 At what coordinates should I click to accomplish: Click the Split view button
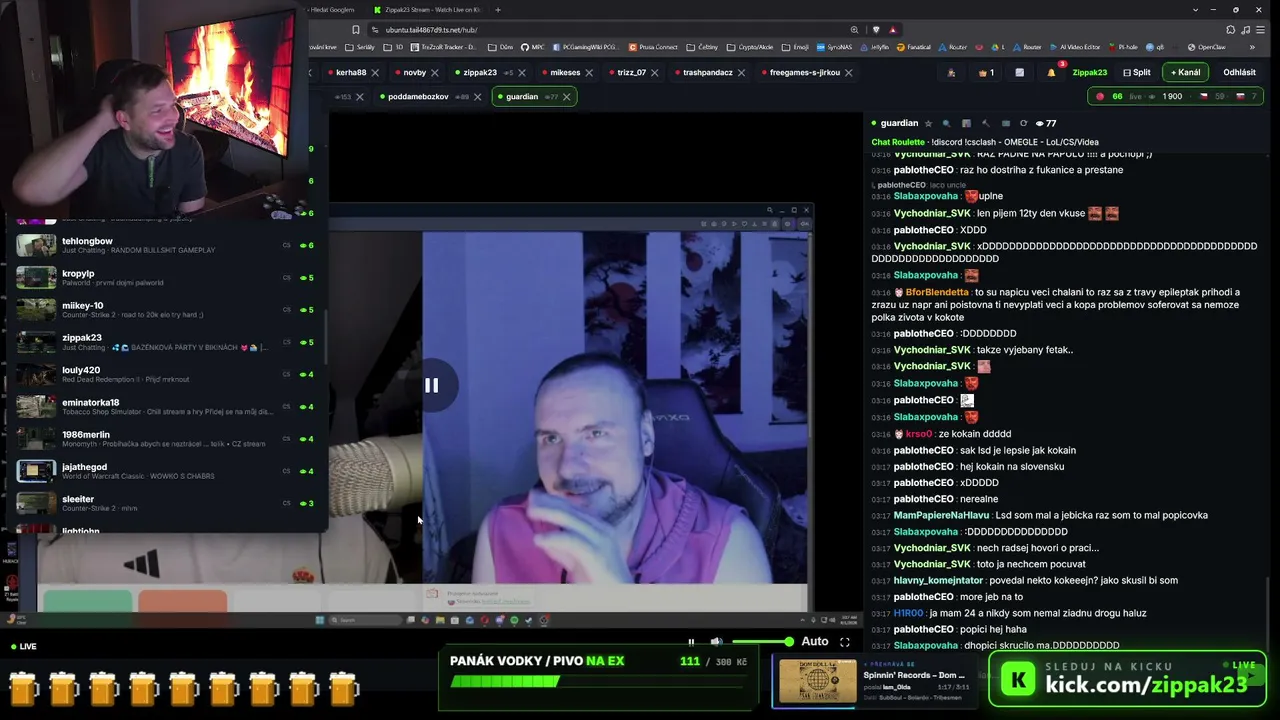[1137, 73]
